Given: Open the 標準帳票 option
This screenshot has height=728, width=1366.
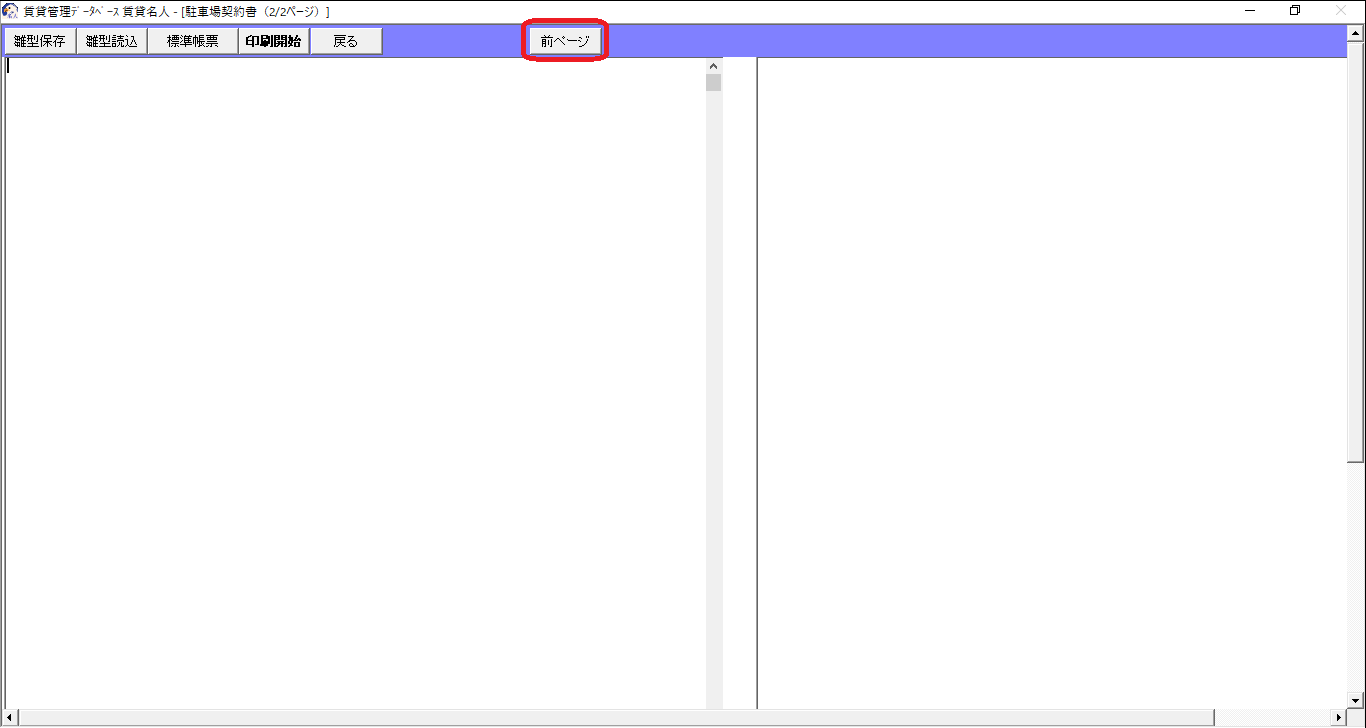Looking at the screenshot, I should (x=192, y=41).
